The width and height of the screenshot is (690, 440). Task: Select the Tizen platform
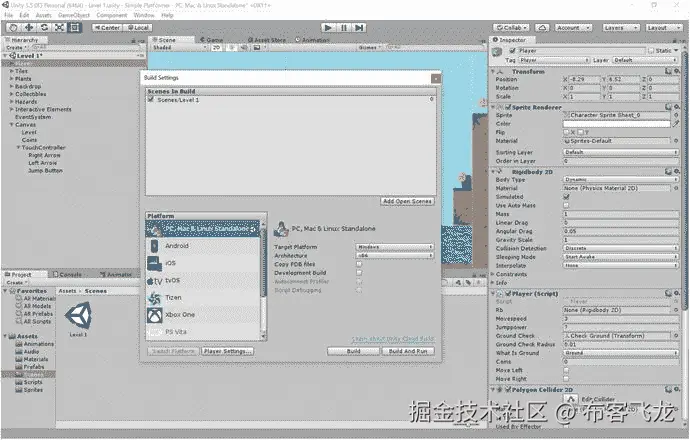click(202, 298)
